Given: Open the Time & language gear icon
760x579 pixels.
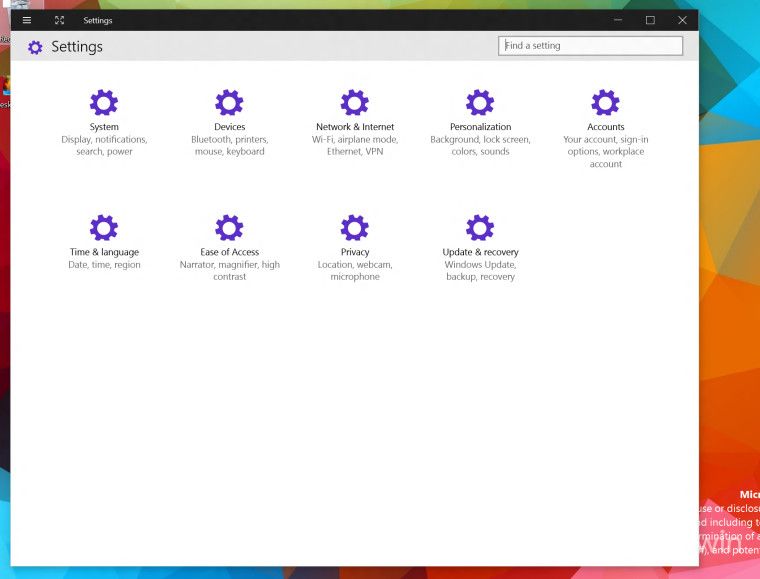Looking at the screenshot, I should point(104,227).
